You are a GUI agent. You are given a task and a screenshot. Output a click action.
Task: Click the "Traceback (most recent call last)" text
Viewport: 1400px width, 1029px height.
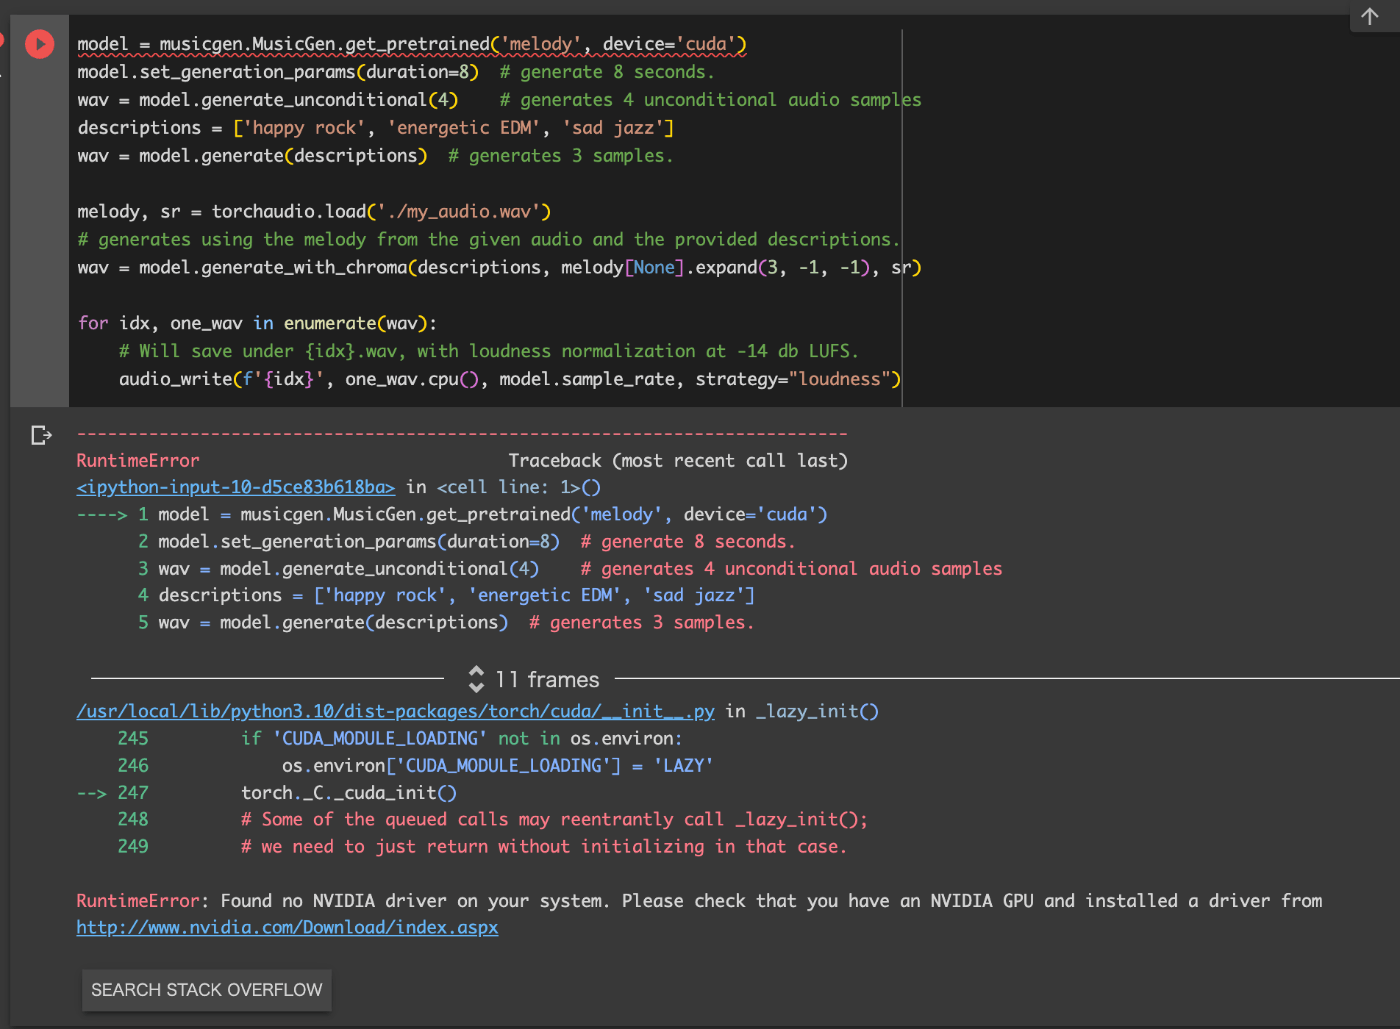pyautogui.click(x=678, y=461)
